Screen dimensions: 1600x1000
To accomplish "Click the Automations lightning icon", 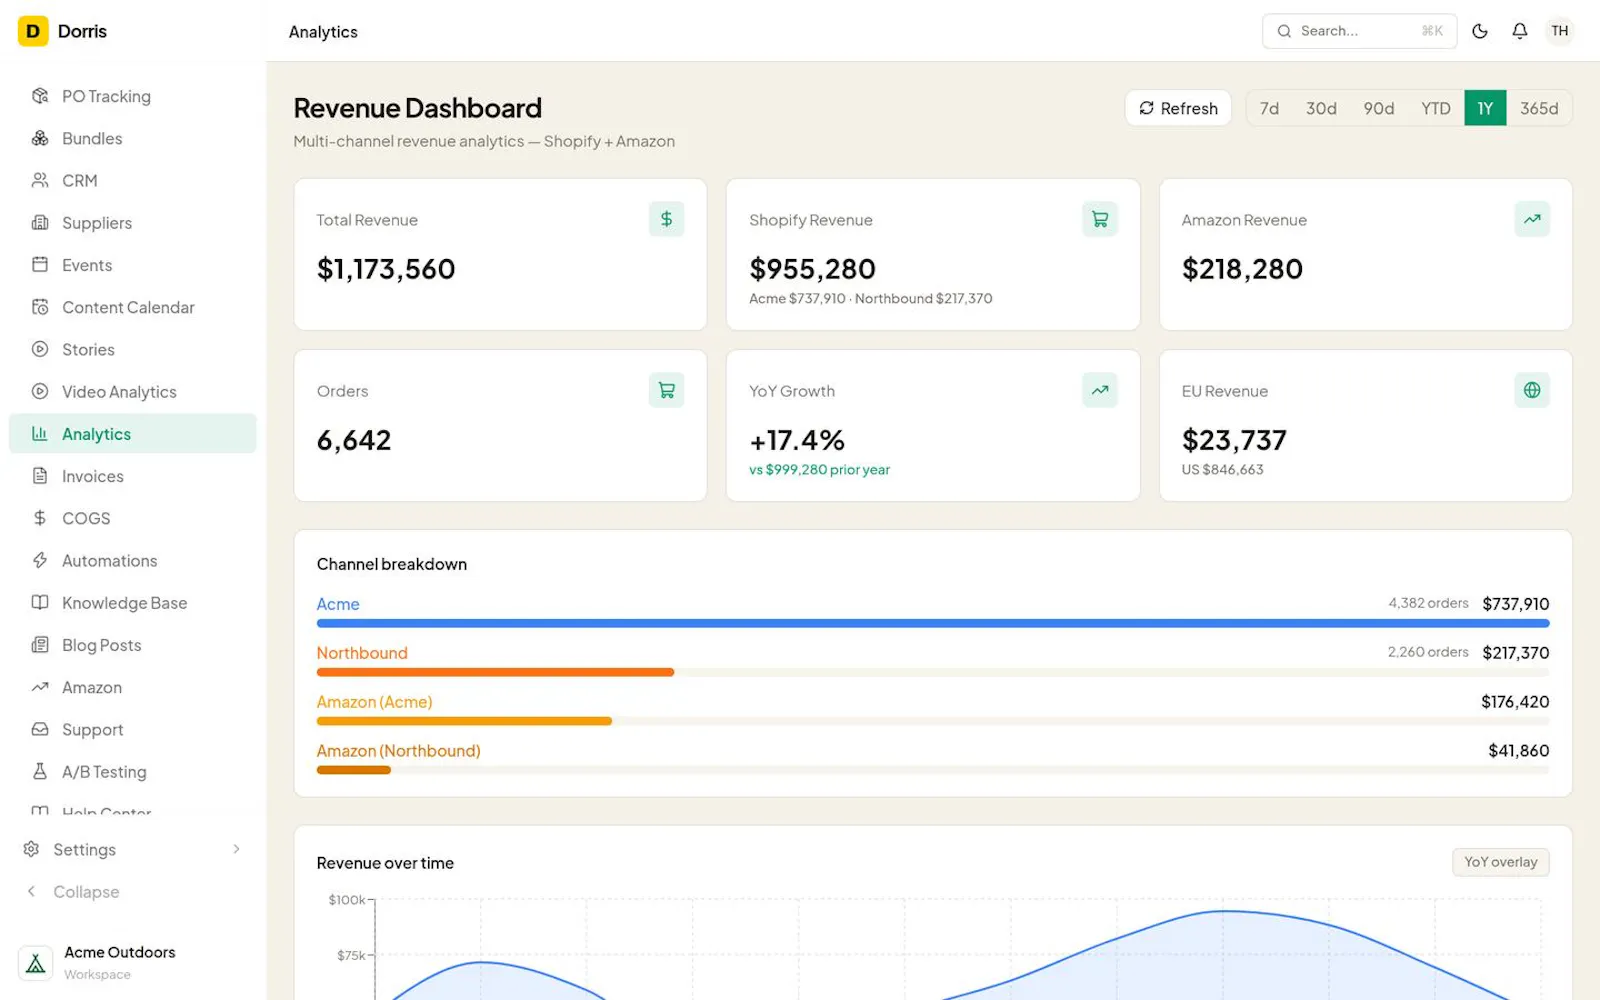I will pos(40,560).
